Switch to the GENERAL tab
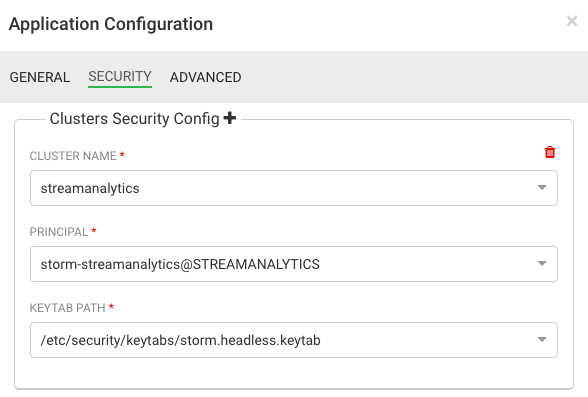 (40, 77)
